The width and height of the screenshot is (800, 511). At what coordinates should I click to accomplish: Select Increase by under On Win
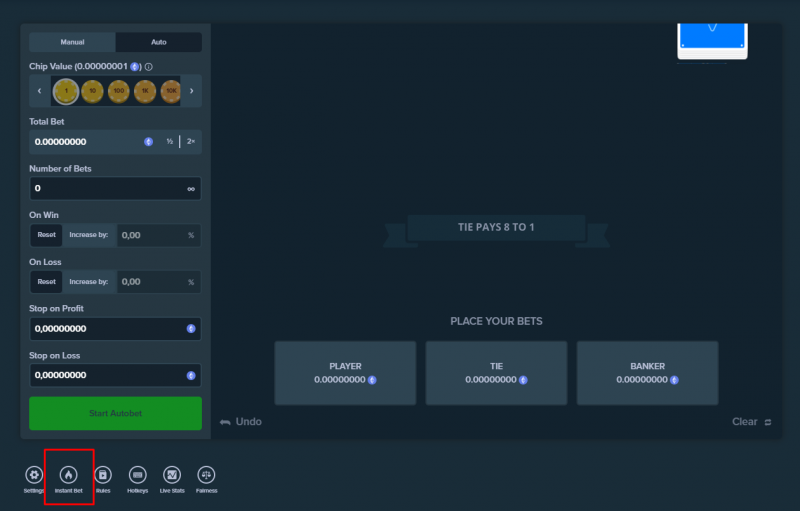coord(89,235)
